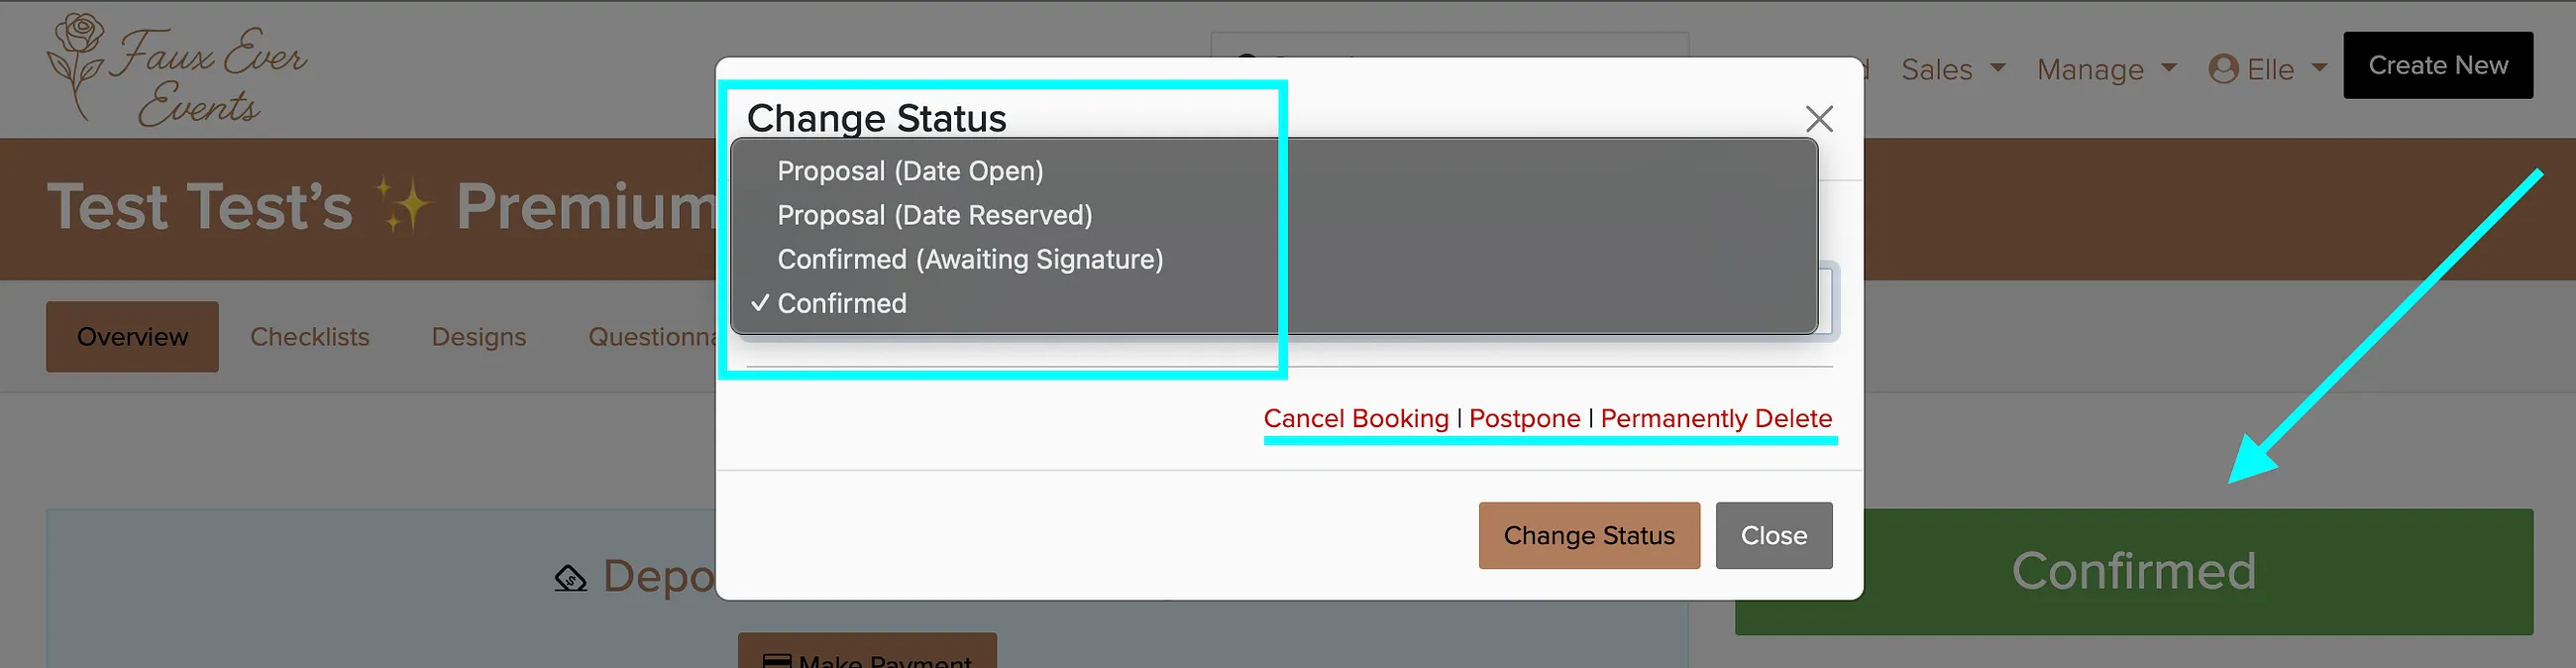The height and width of the screenshot is (668, 2576).
Task: Close the Change Status dialog with X
Action: click(x=1819, y=119)
